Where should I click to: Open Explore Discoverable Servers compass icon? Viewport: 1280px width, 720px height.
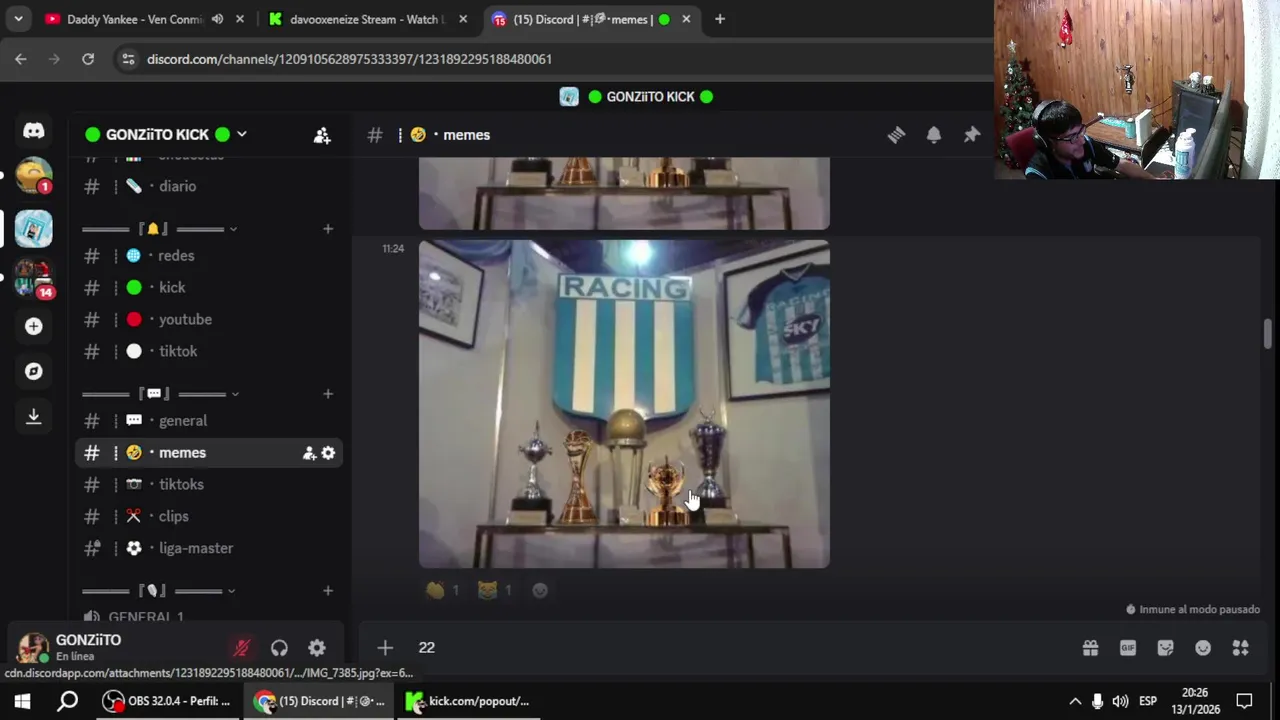pos(33,371)
